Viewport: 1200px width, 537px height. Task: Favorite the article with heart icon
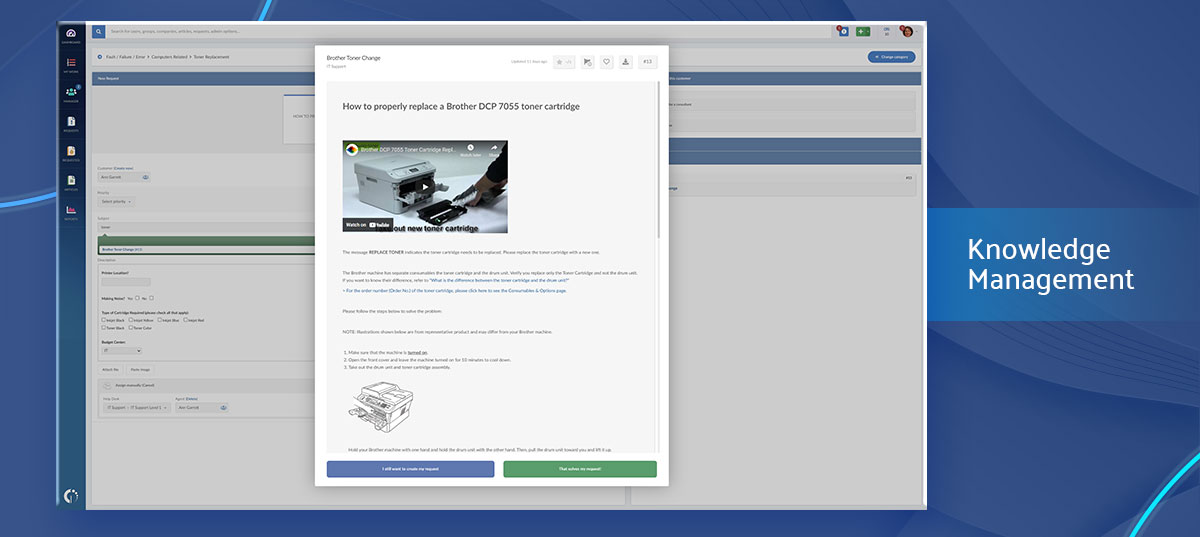click(x=606, y=62)
